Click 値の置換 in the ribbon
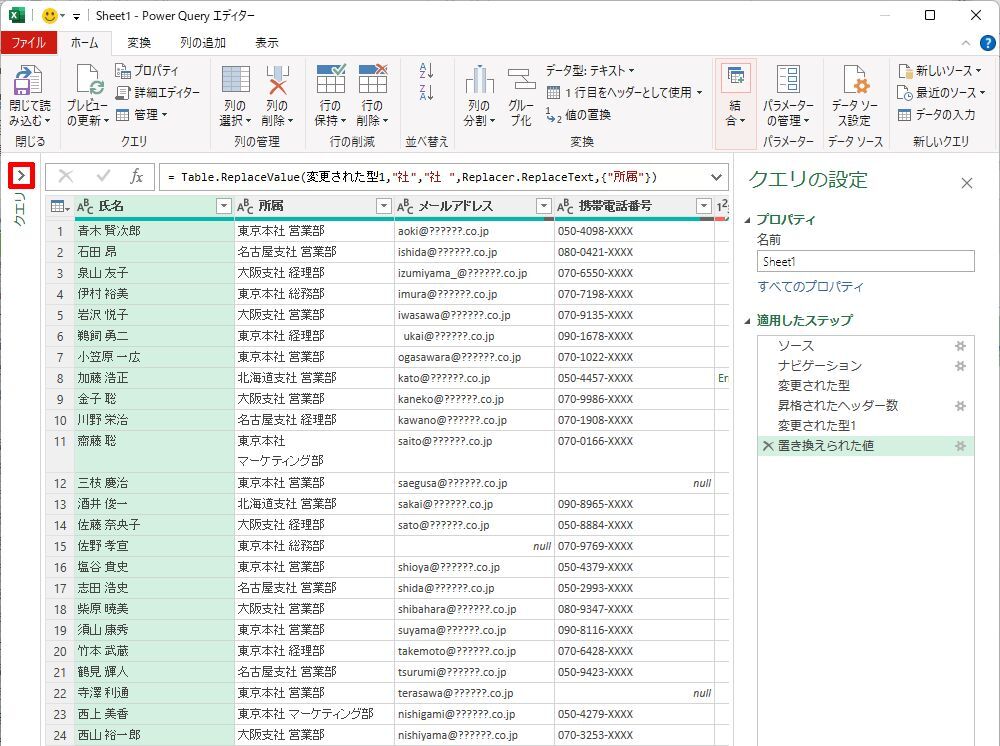 tap(578, 115)
